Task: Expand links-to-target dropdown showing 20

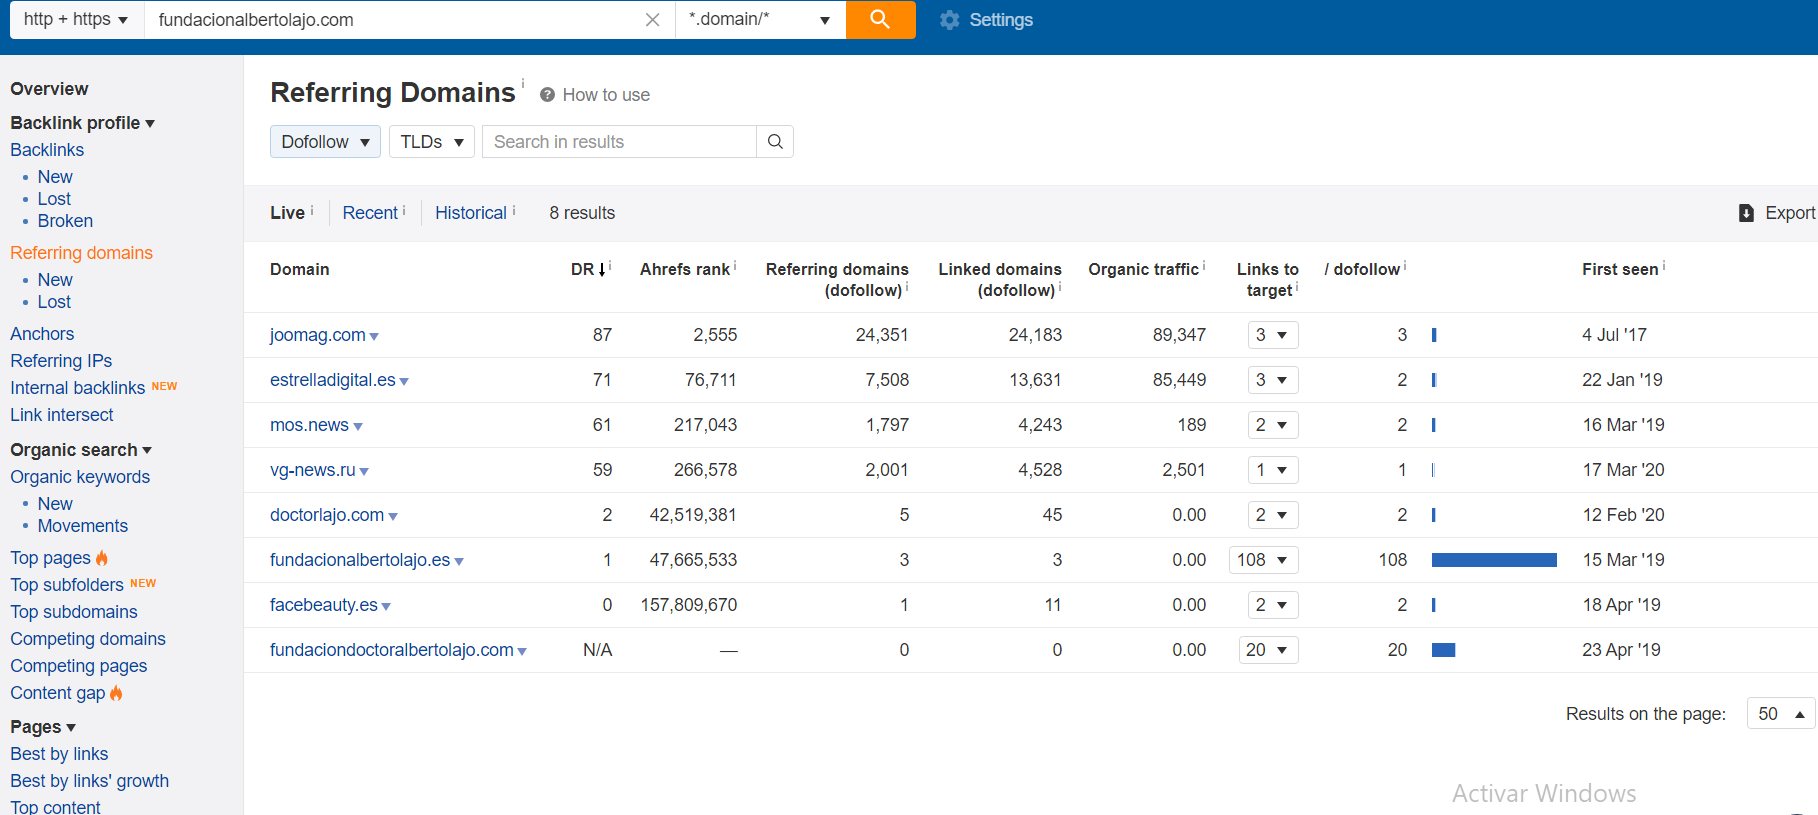Action: [1269, 650]
